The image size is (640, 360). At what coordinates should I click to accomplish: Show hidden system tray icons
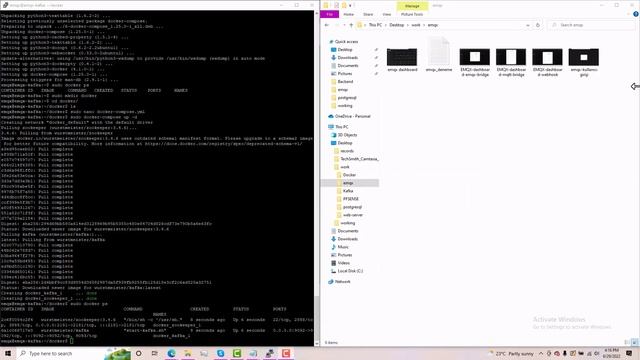[541, 353]
